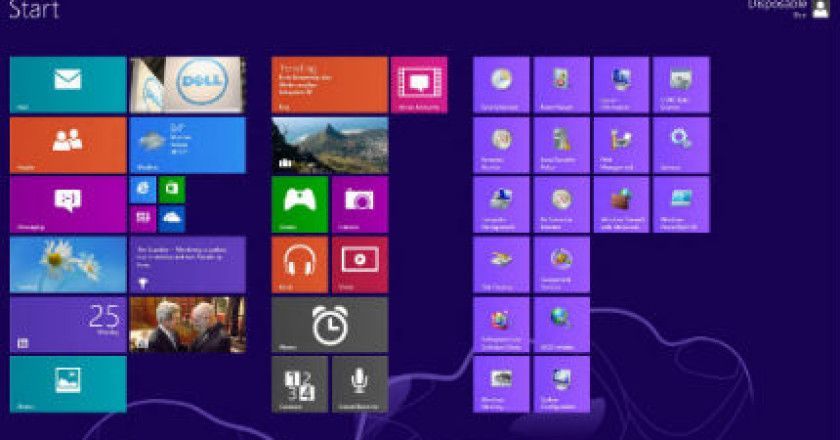The image size is (840, 440).
Task: Open the Desktop tile with daisy flowers
Action: coord(68,265)
